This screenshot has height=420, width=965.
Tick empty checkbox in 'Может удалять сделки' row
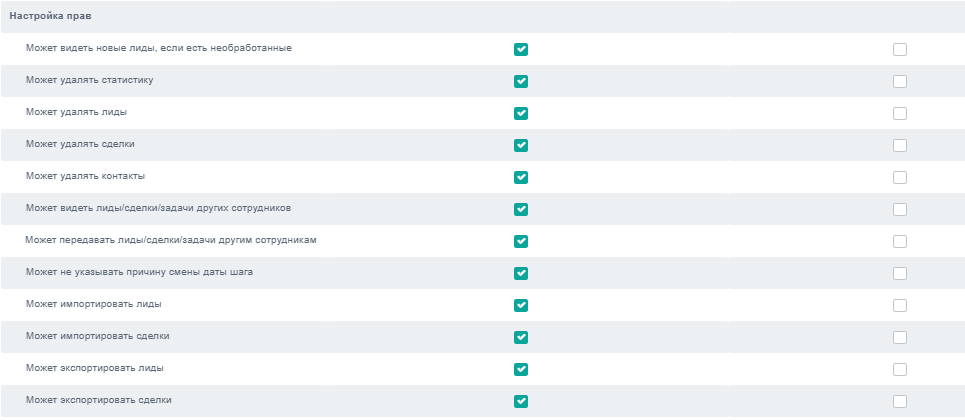[900, 145]
